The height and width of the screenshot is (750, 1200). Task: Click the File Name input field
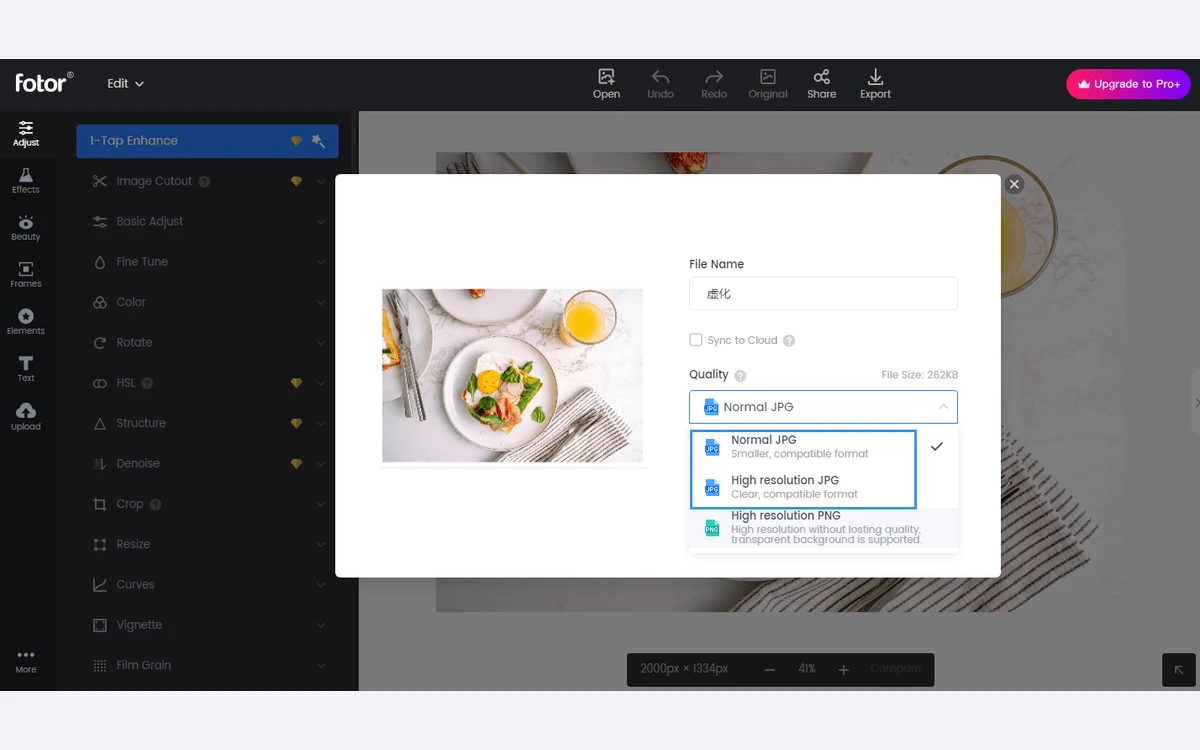tap(823, 294)
